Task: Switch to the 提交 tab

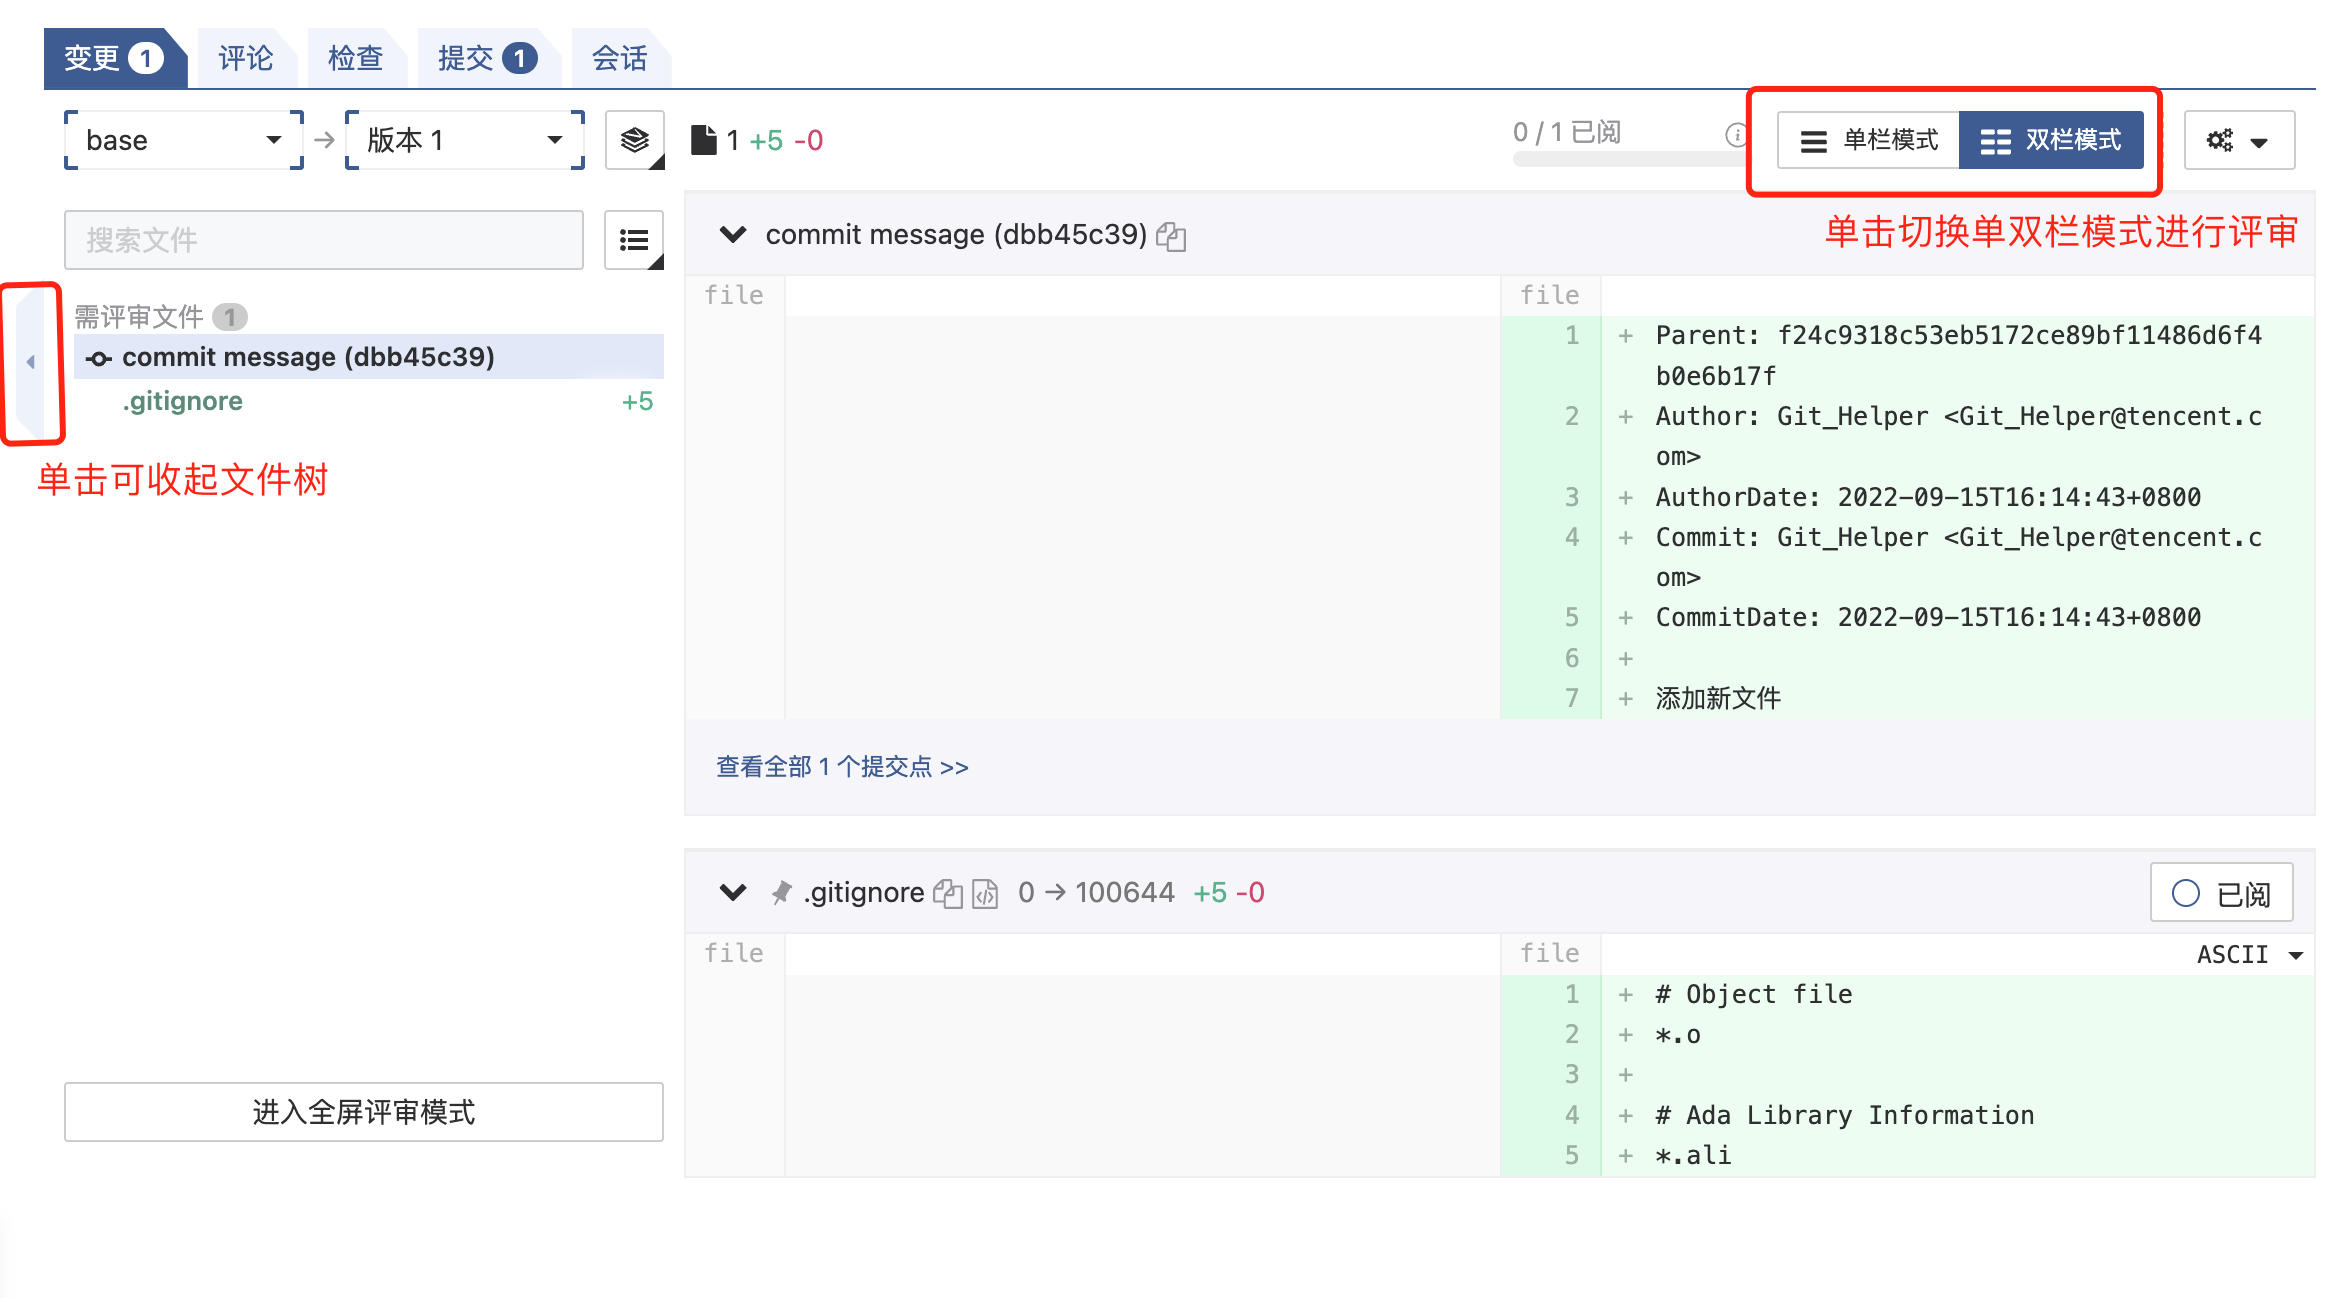Action: [x=485, y=58]
